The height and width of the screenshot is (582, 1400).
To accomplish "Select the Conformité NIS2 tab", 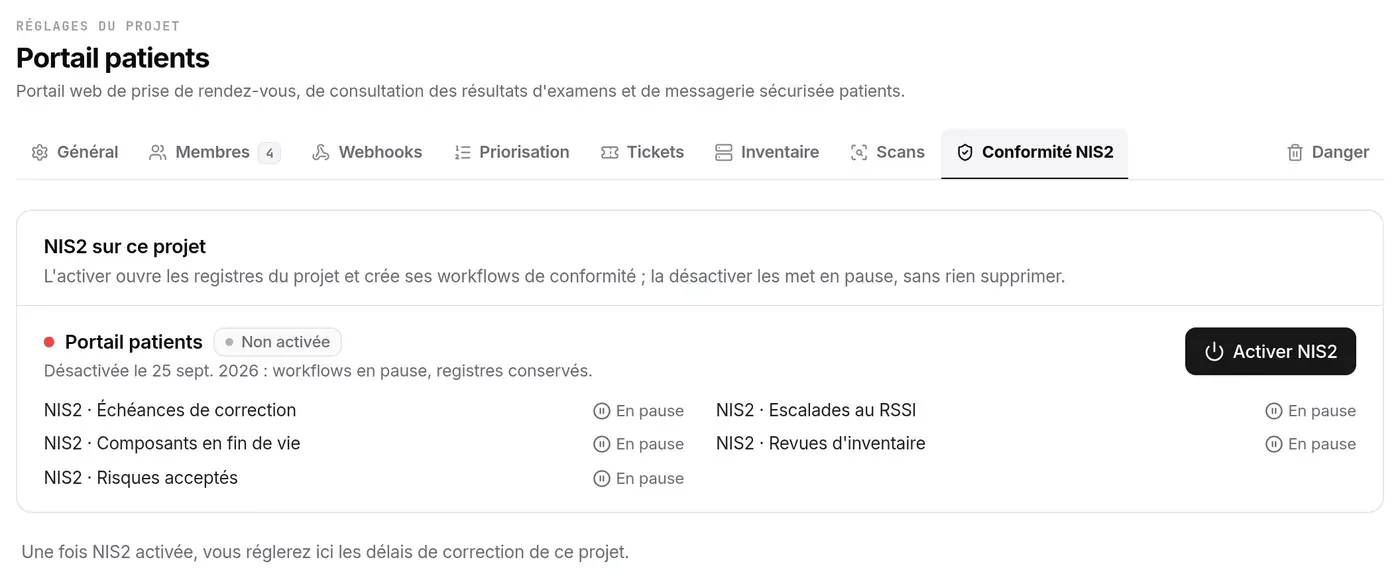I will 1034,153.
